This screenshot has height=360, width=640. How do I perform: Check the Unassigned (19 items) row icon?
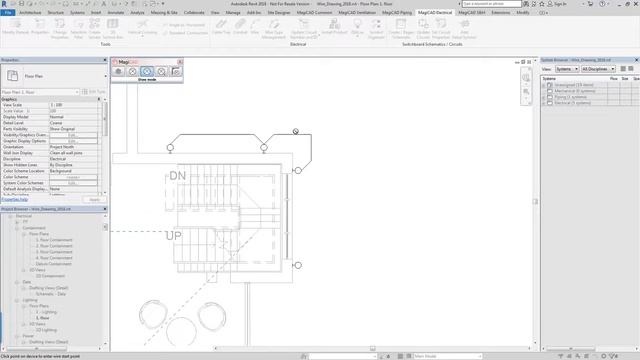[550, 85]
